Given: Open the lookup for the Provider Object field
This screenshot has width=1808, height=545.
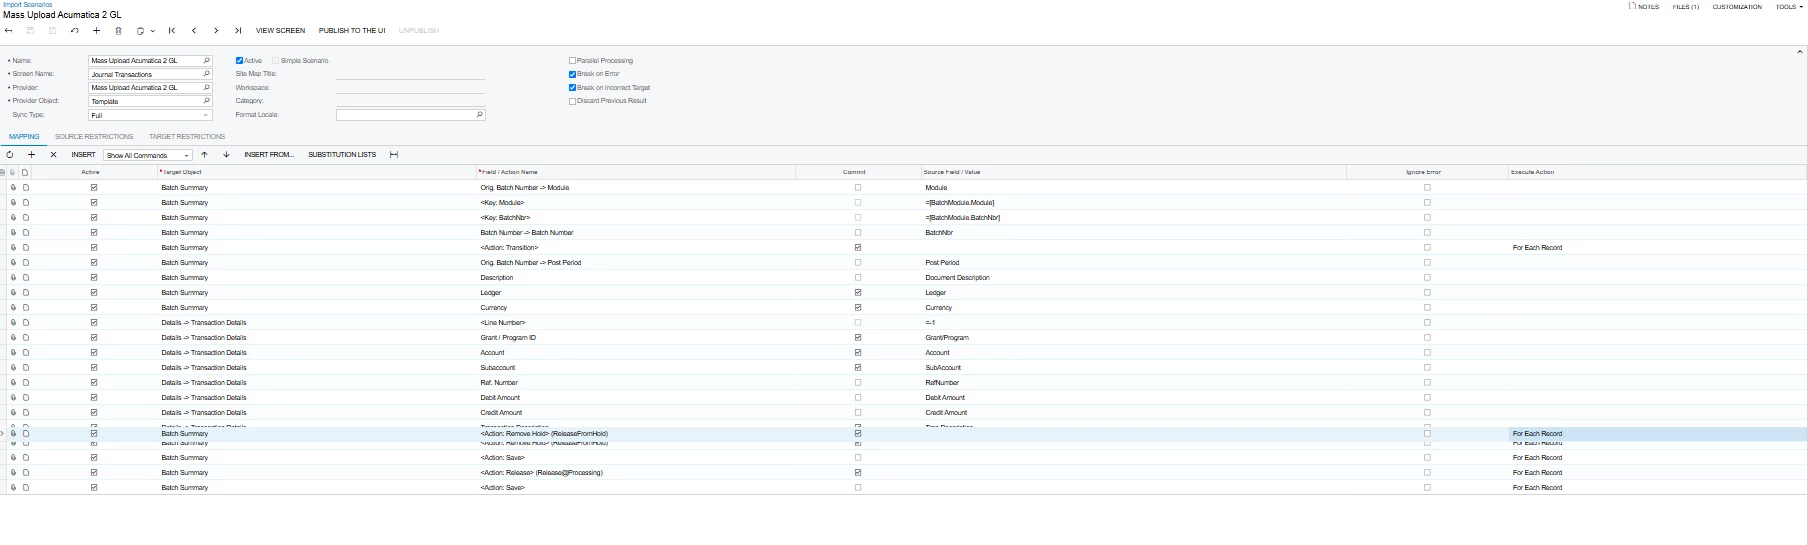Looking at the screenshot, I should (207, 101).
